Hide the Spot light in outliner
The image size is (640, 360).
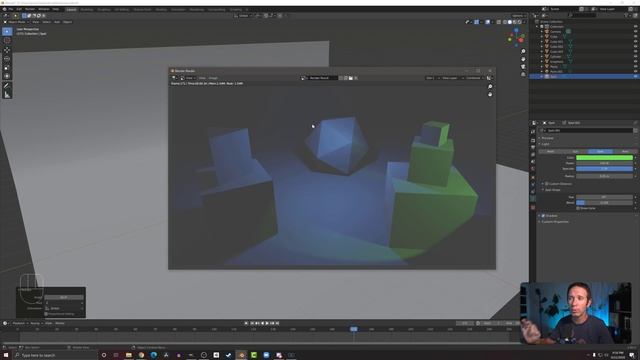tap(636, 76)
